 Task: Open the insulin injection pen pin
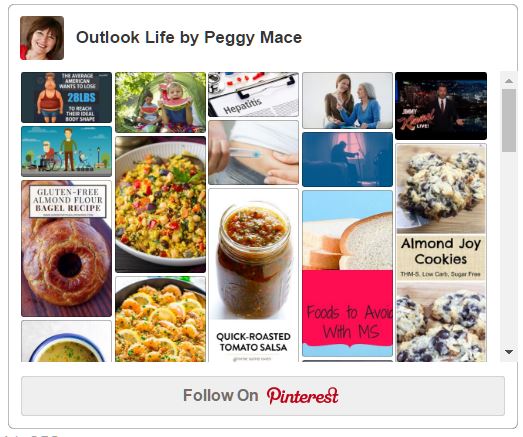coord(253,152)
